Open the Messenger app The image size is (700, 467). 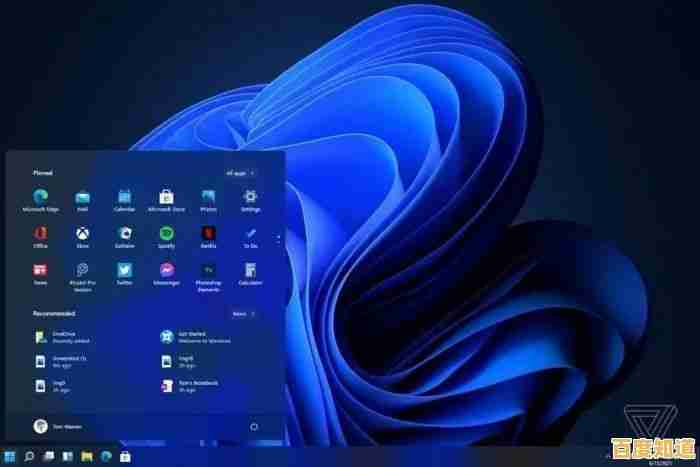click(166, 271)
